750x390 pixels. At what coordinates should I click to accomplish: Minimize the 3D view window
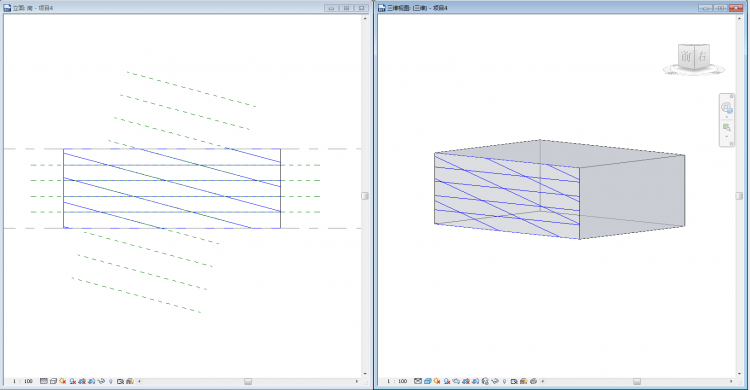click(x=705, y=8)
